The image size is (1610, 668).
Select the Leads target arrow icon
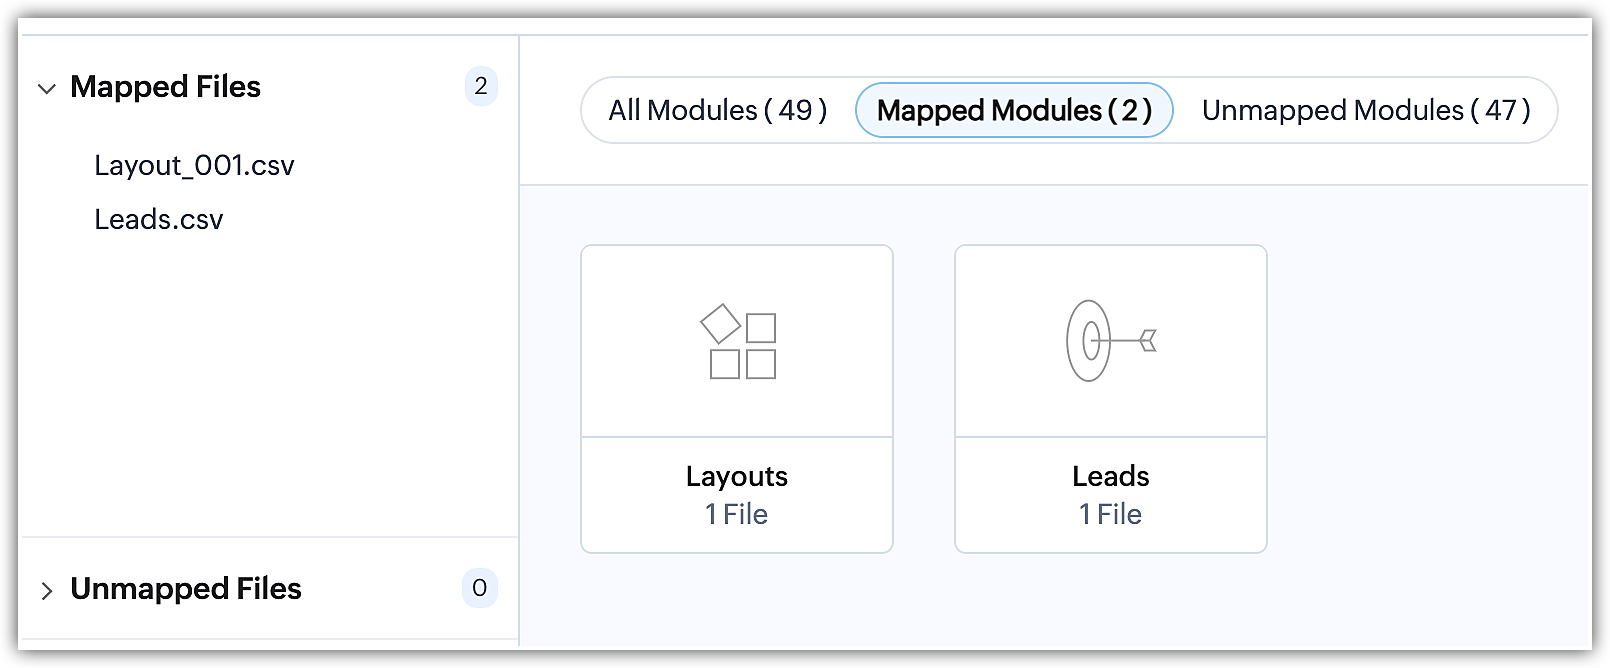(1111, 341)
